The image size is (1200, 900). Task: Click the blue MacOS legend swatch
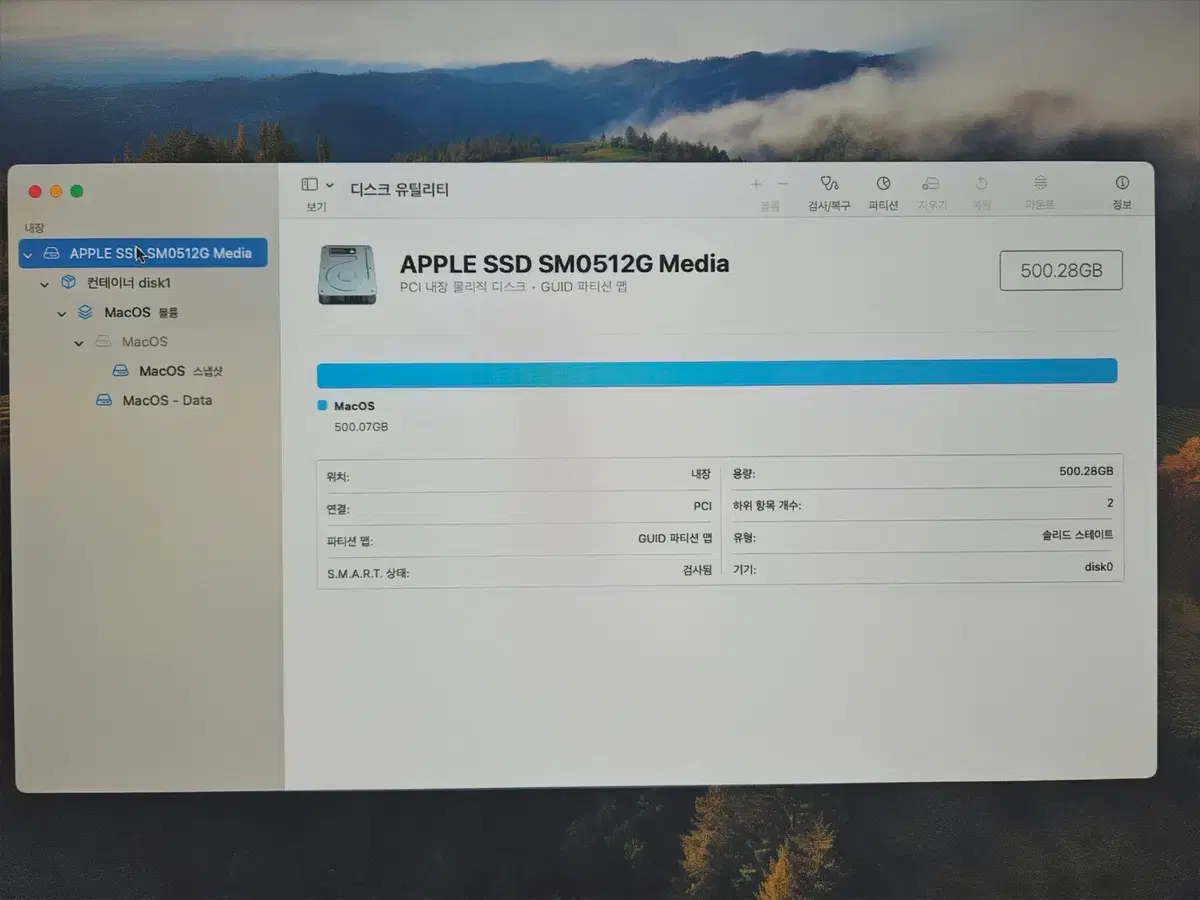[322, 405]
